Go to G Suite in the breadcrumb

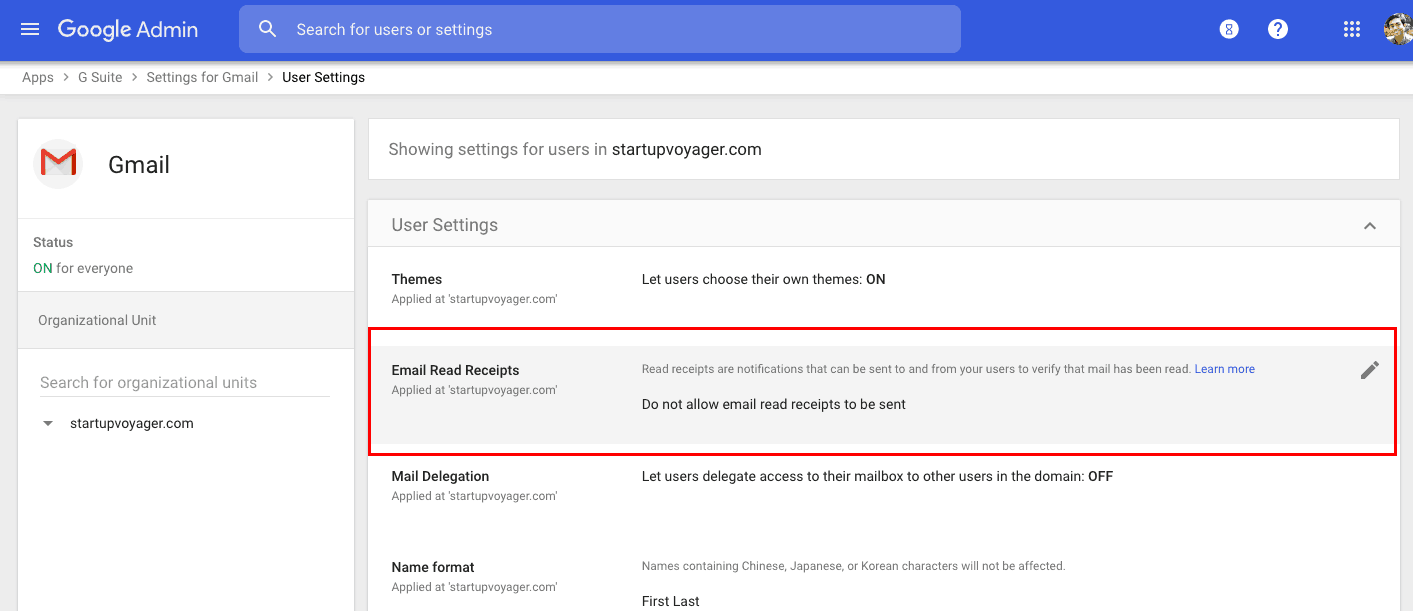pos(100,77)
